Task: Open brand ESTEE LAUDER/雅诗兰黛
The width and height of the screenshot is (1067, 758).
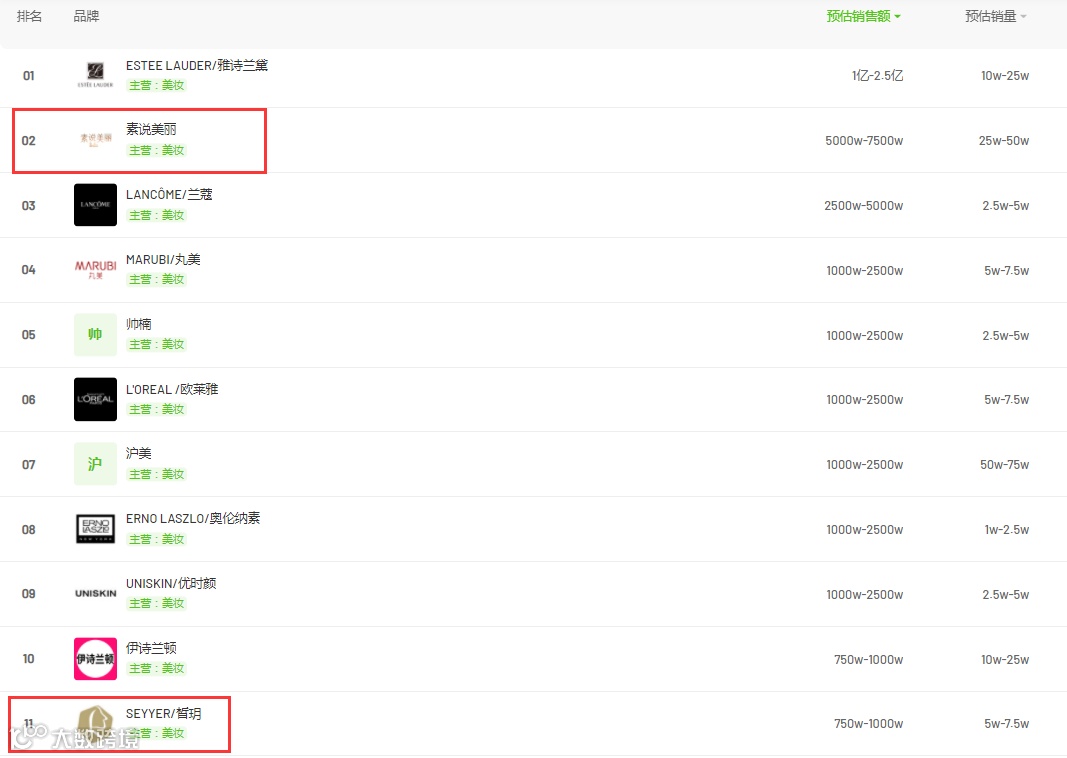Action: click(197, 65)
